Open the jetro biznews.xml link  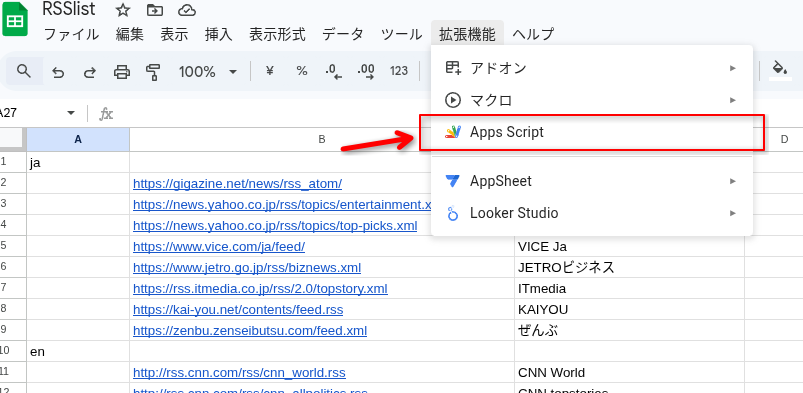point(247,267)
